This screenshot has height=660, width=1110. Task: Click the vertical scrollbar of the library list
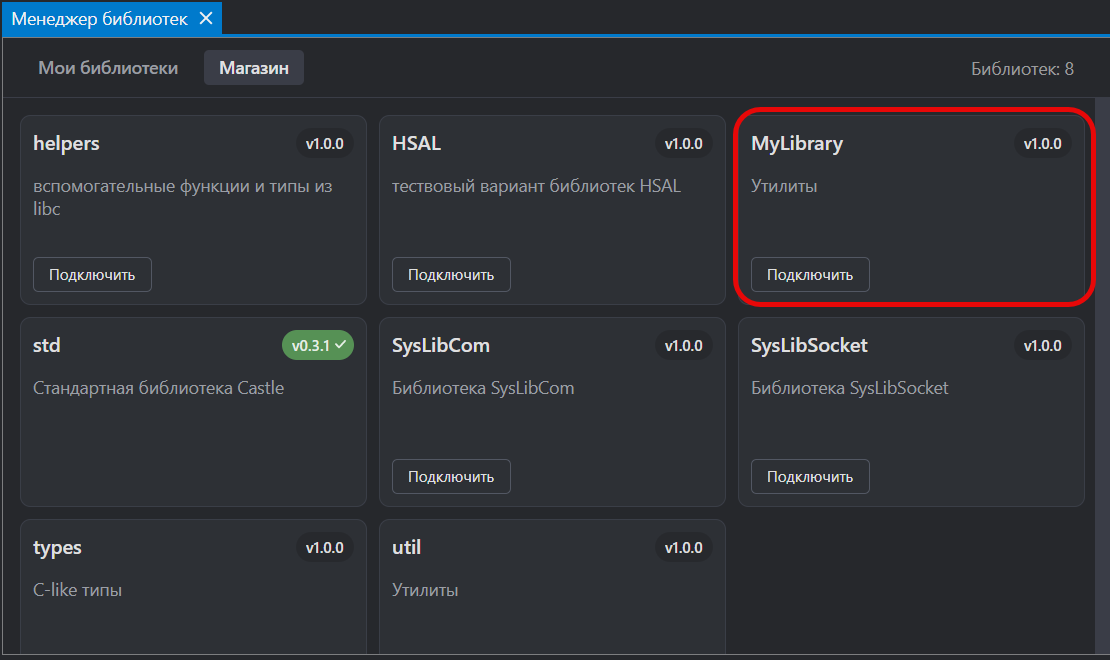click(x=1102, y=375)
